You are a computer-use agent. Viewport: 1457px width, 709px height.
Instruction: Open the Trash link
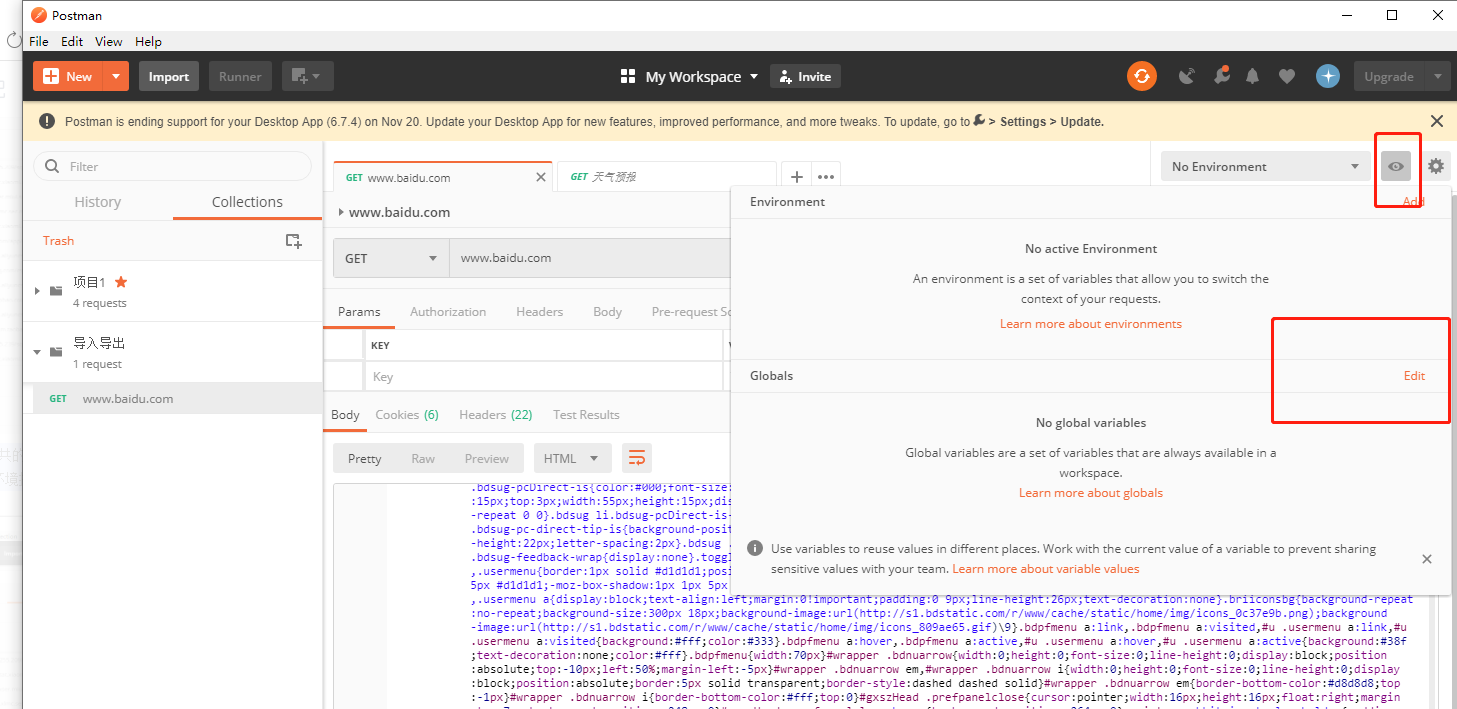pos(58,241)
